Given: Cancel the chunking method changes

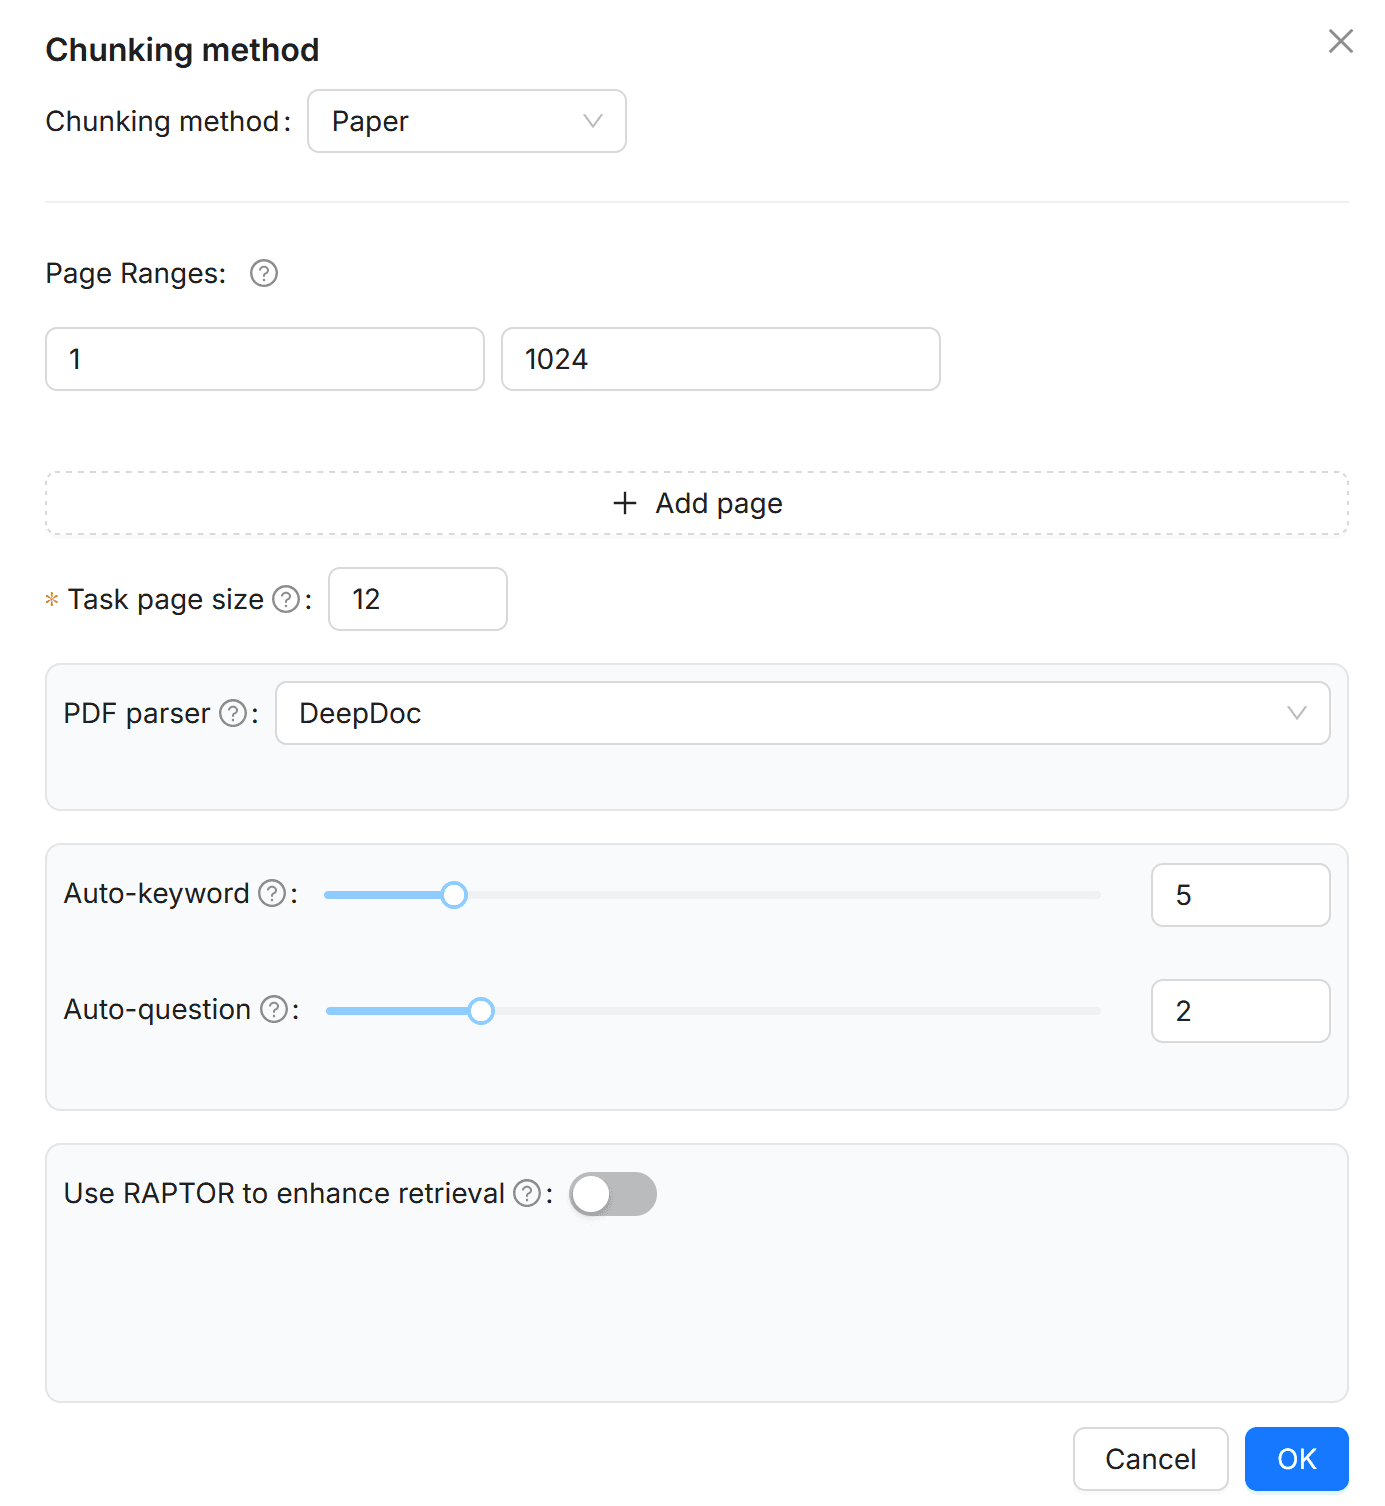Looking at the screenshot, I should click(x=1150, y=1459).
